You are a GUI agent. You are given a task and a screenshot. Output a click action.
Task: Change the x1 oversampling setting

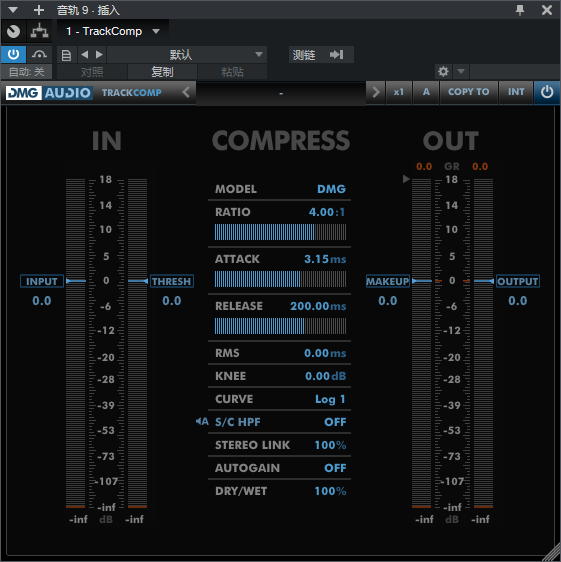click(x=399, y=92)
